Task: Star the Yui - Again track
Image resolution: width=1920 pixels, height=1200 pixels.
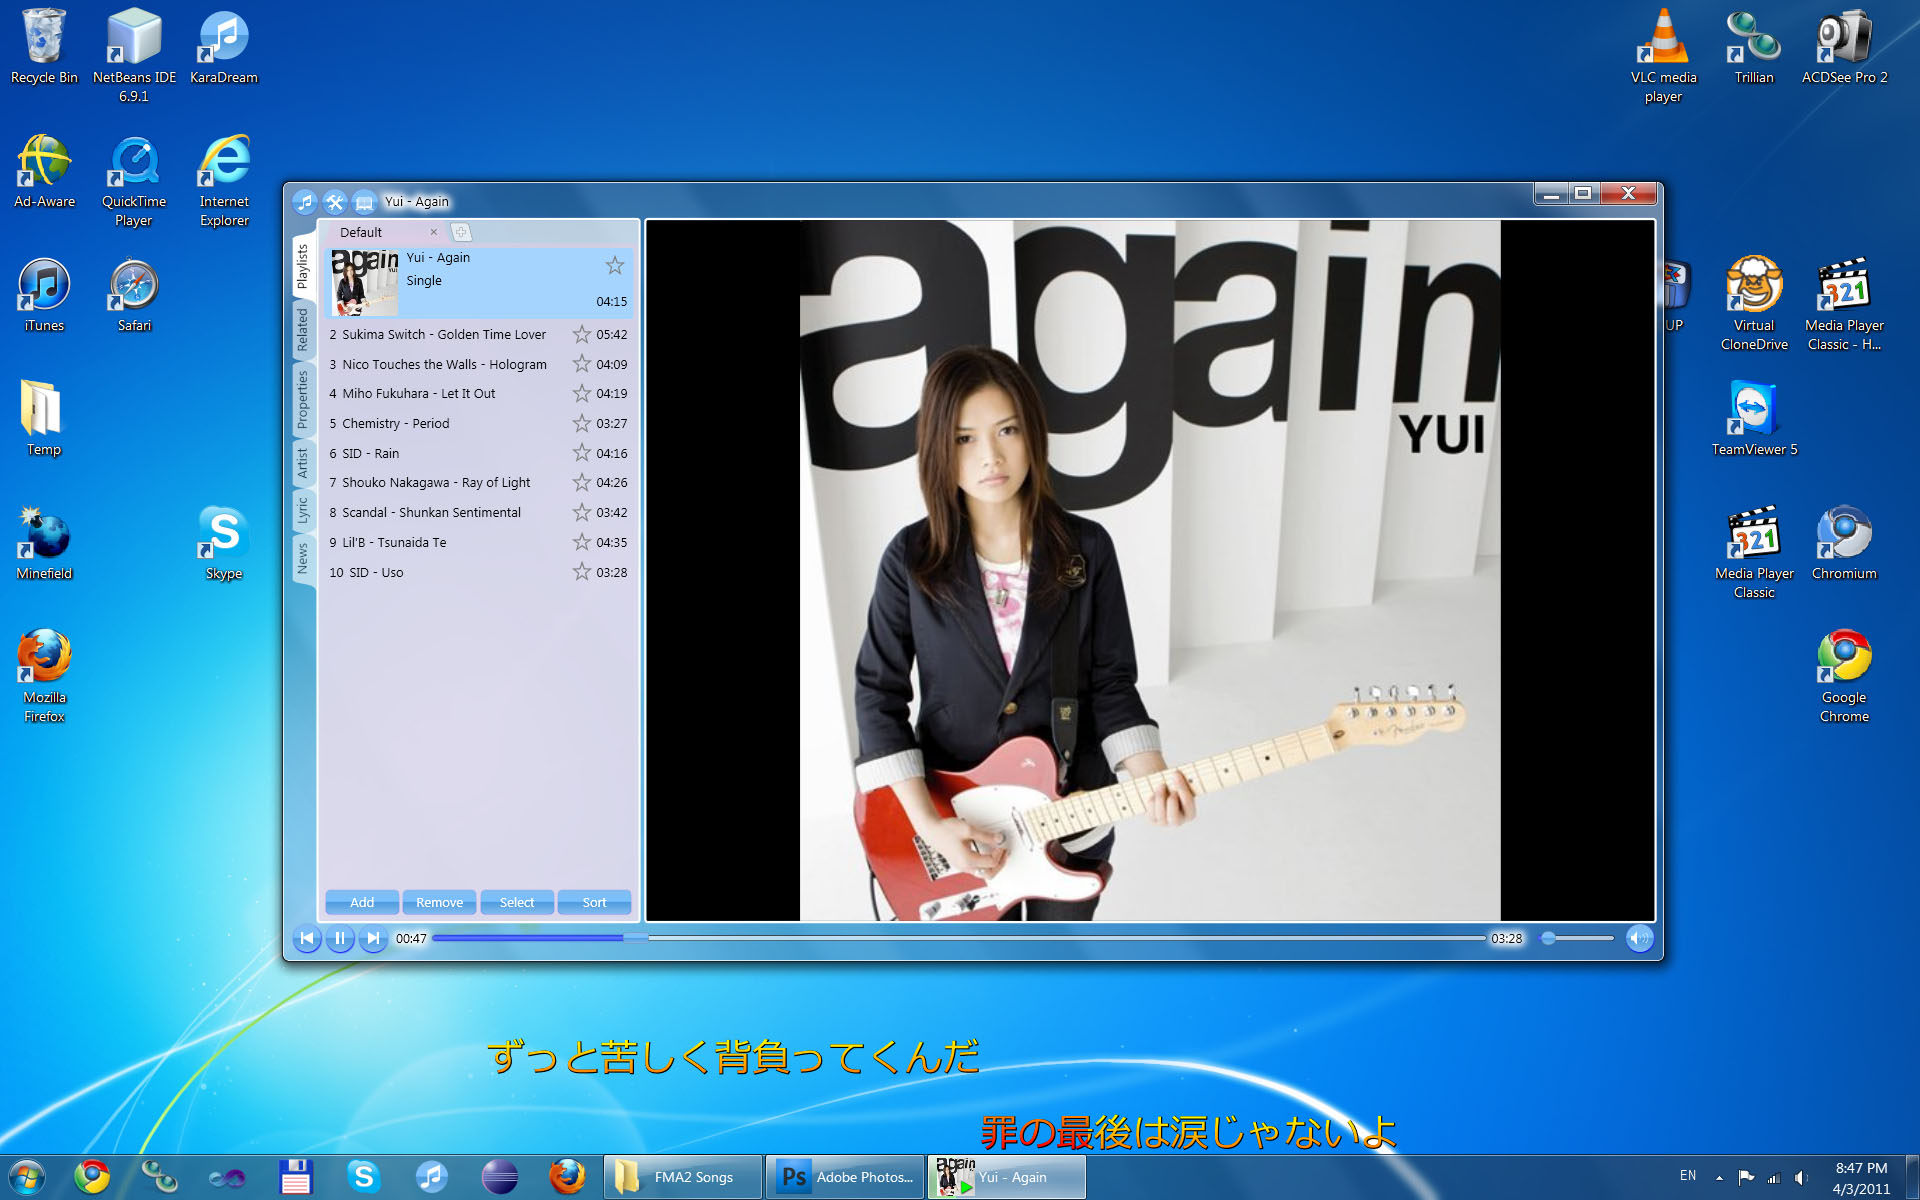Action: 615,265
